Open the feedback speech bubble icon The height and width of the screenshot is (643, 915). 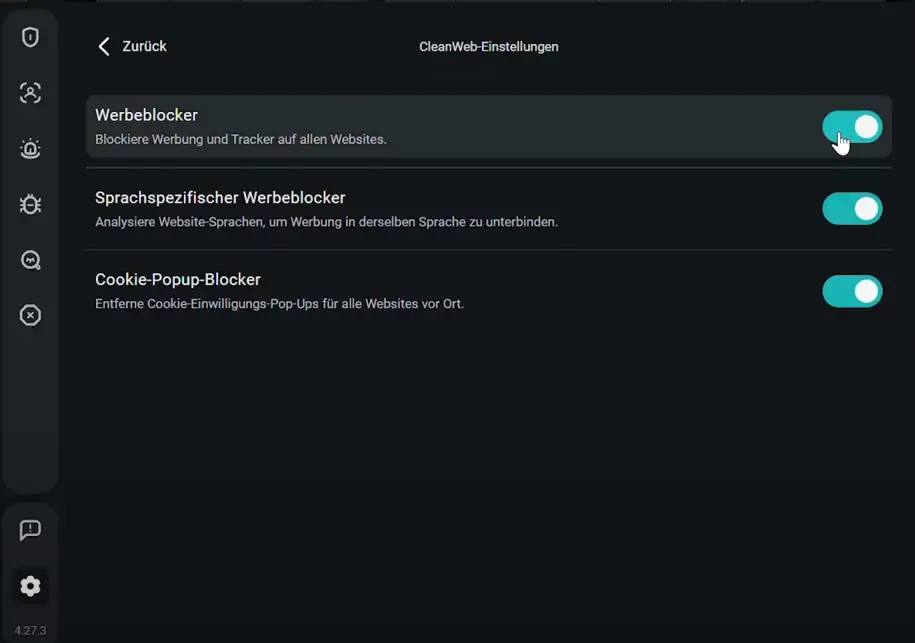30,530
